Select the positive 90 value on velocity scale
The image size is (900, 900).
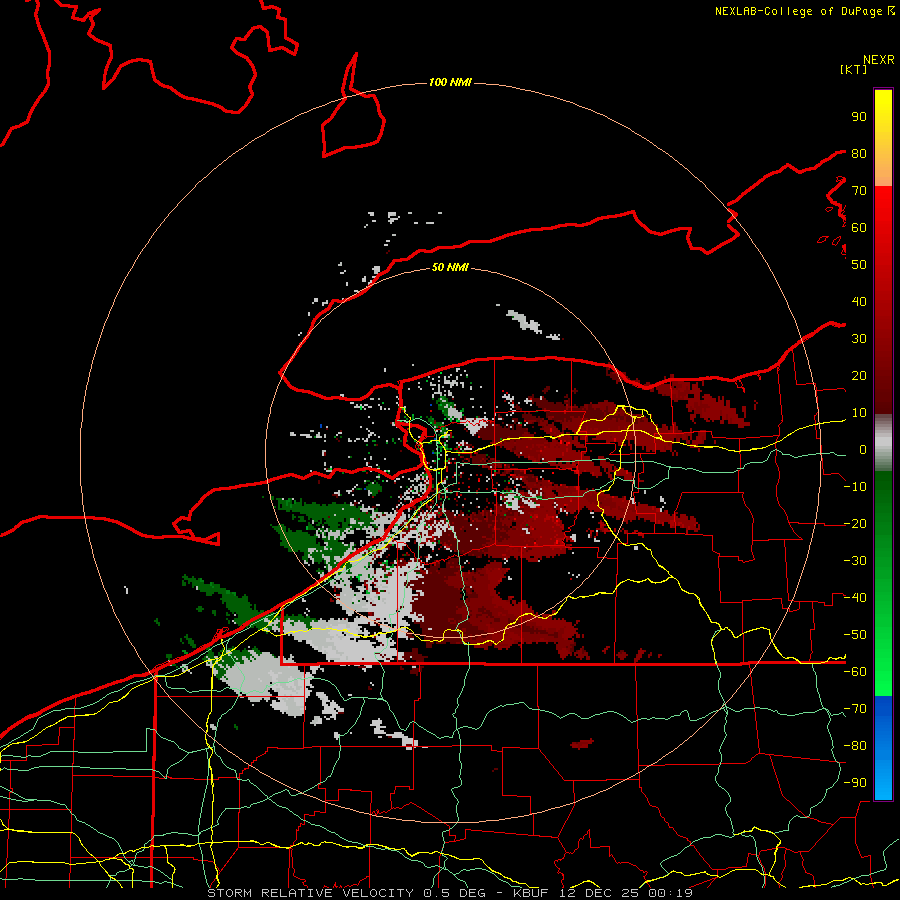pyautogui.click(x=859, y=117)
